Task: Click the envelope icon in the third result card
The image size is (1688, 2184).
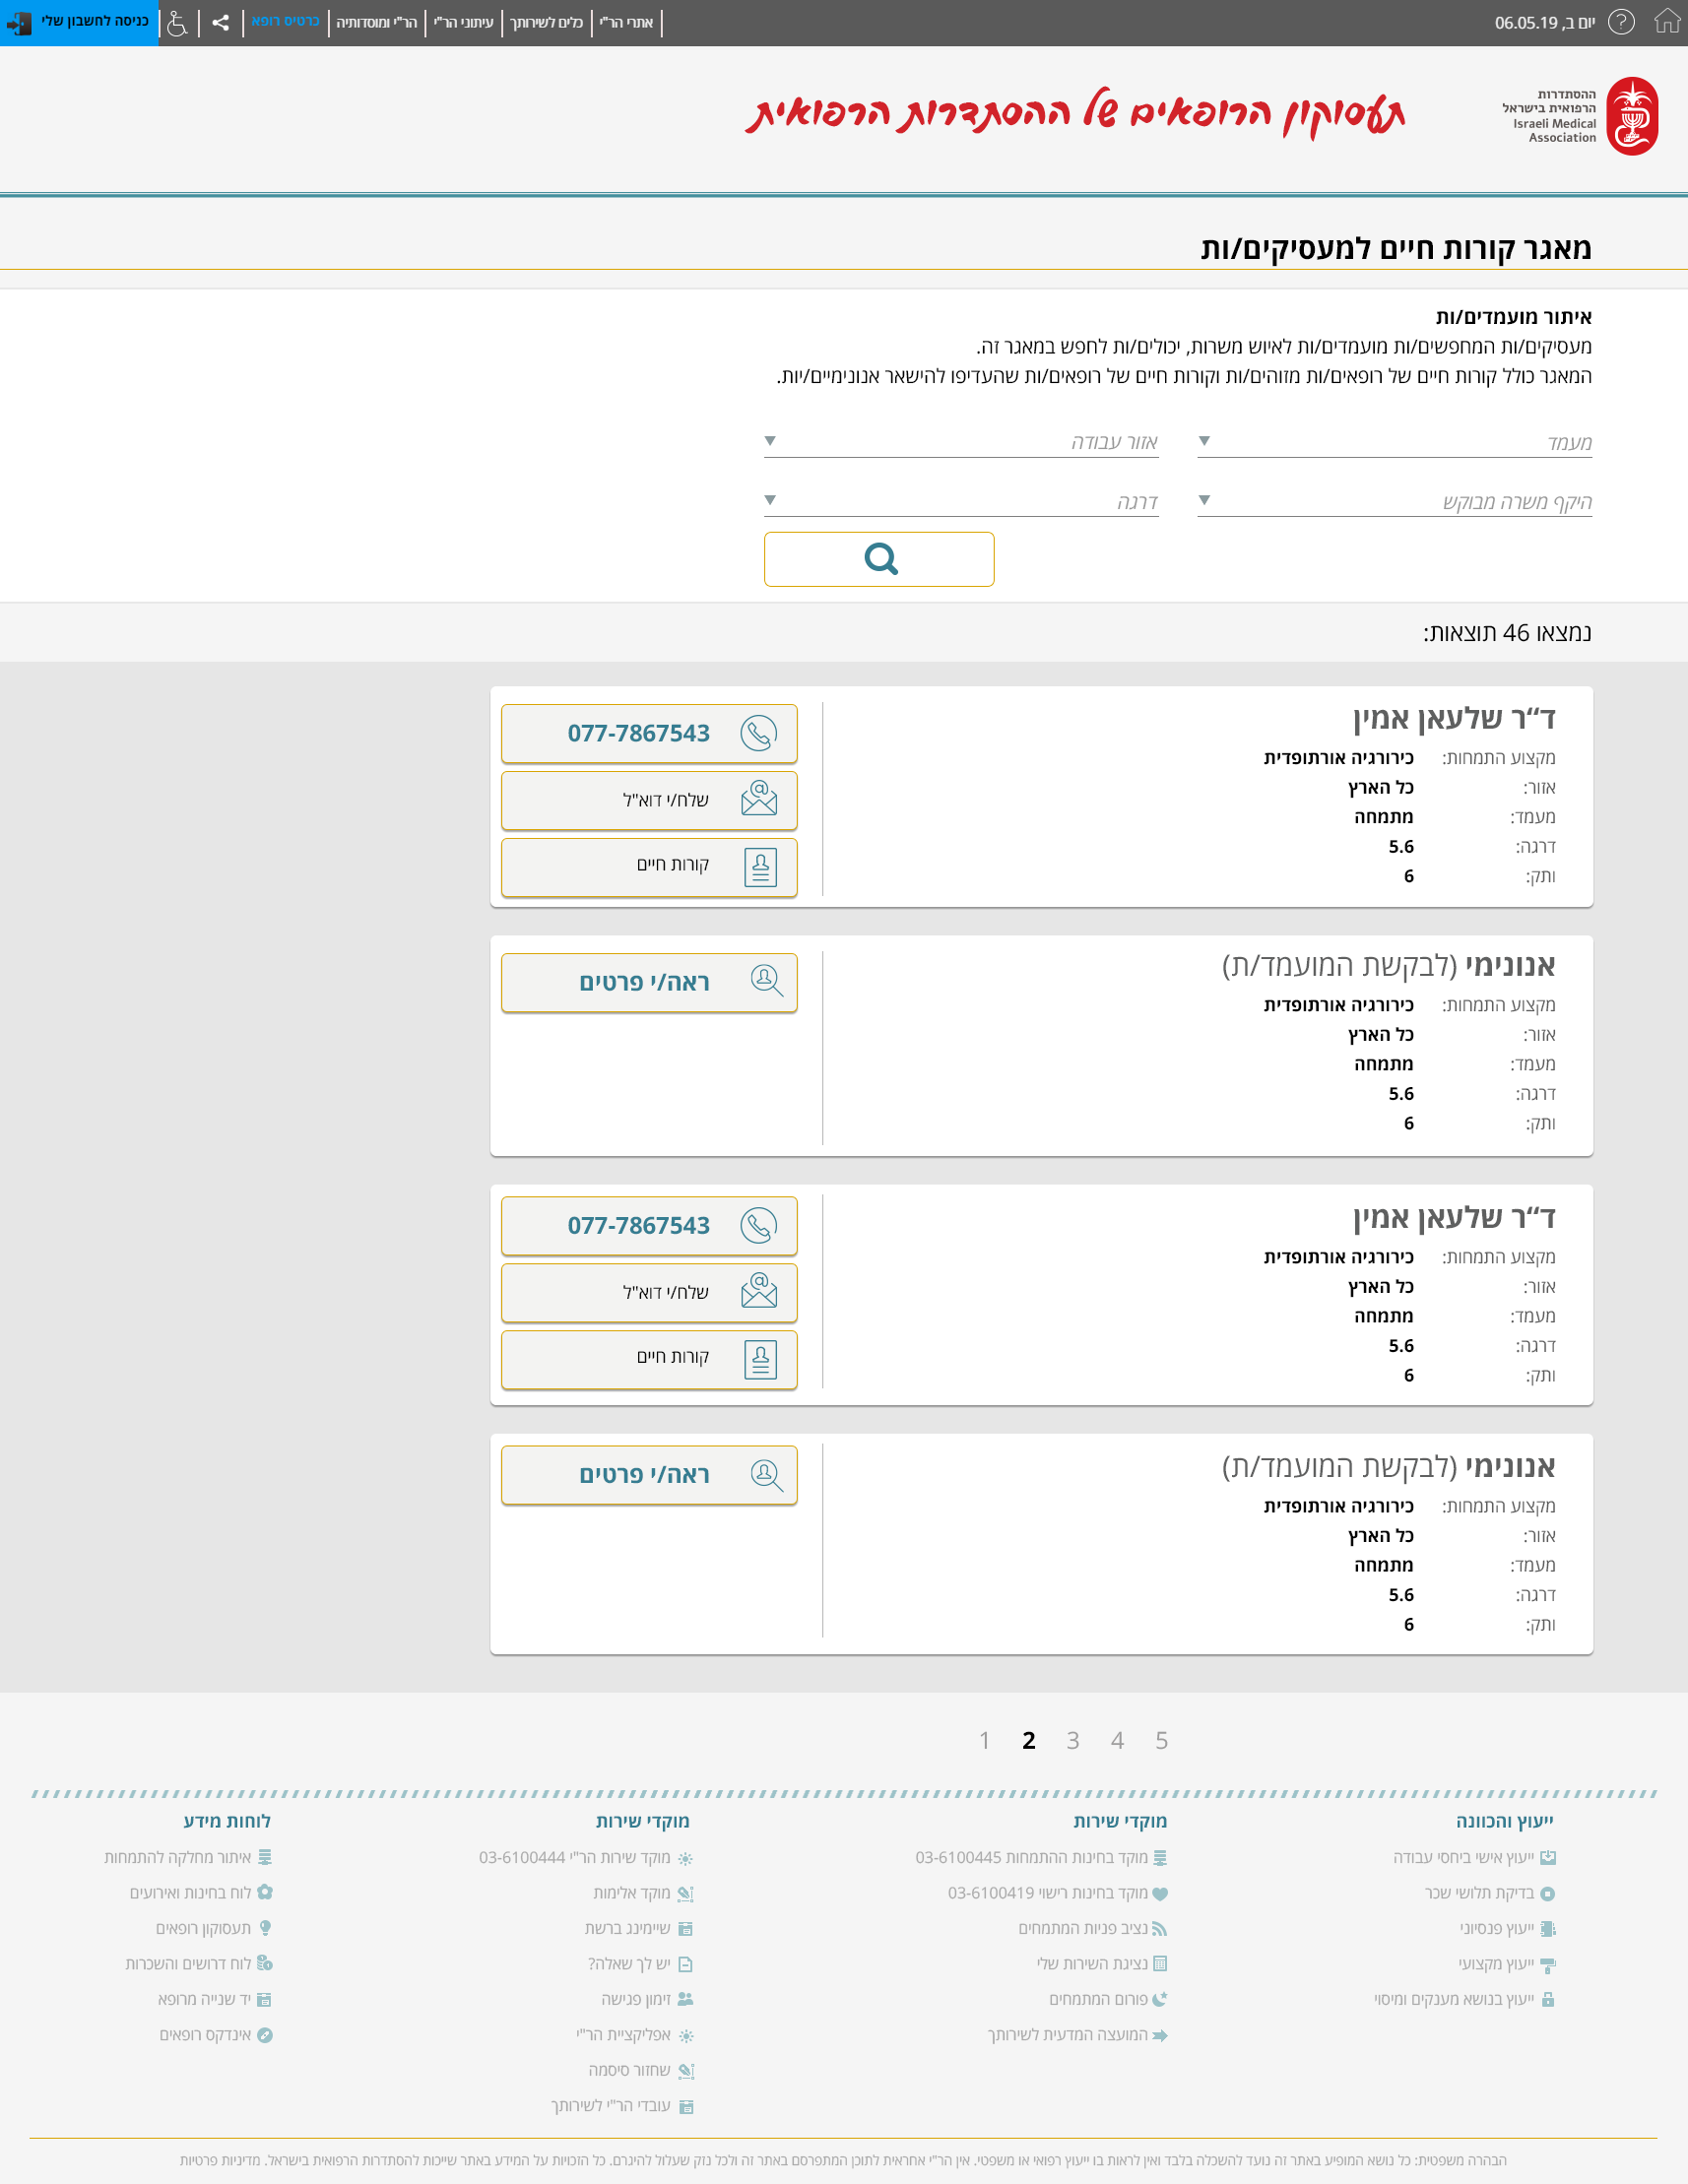Action: [759, 1291]
